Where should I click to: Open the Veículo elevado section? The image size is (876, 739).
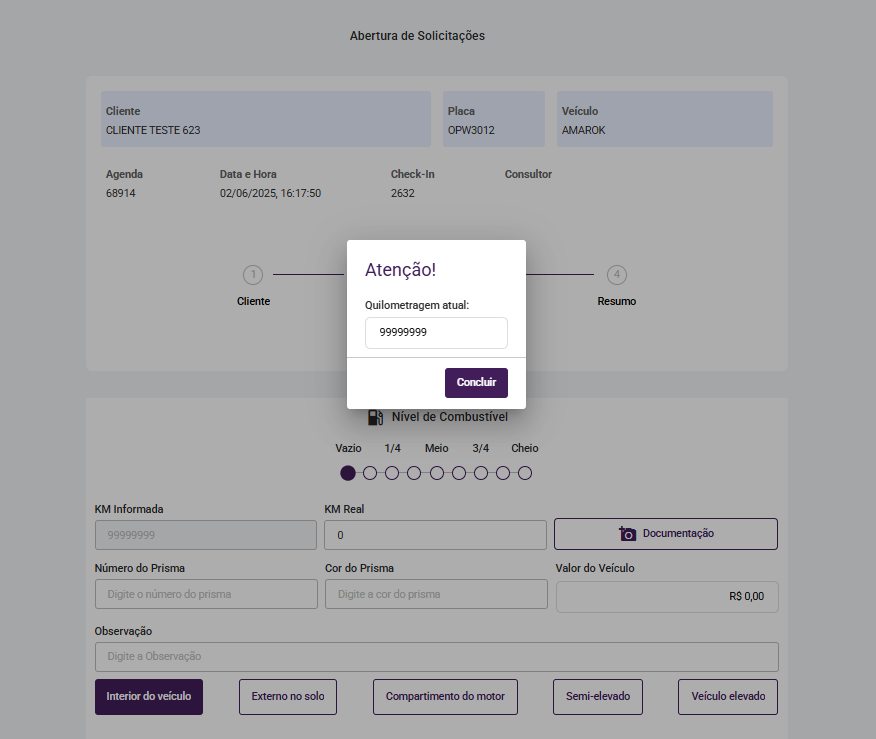pyautogui.click(x=728, y=697)
